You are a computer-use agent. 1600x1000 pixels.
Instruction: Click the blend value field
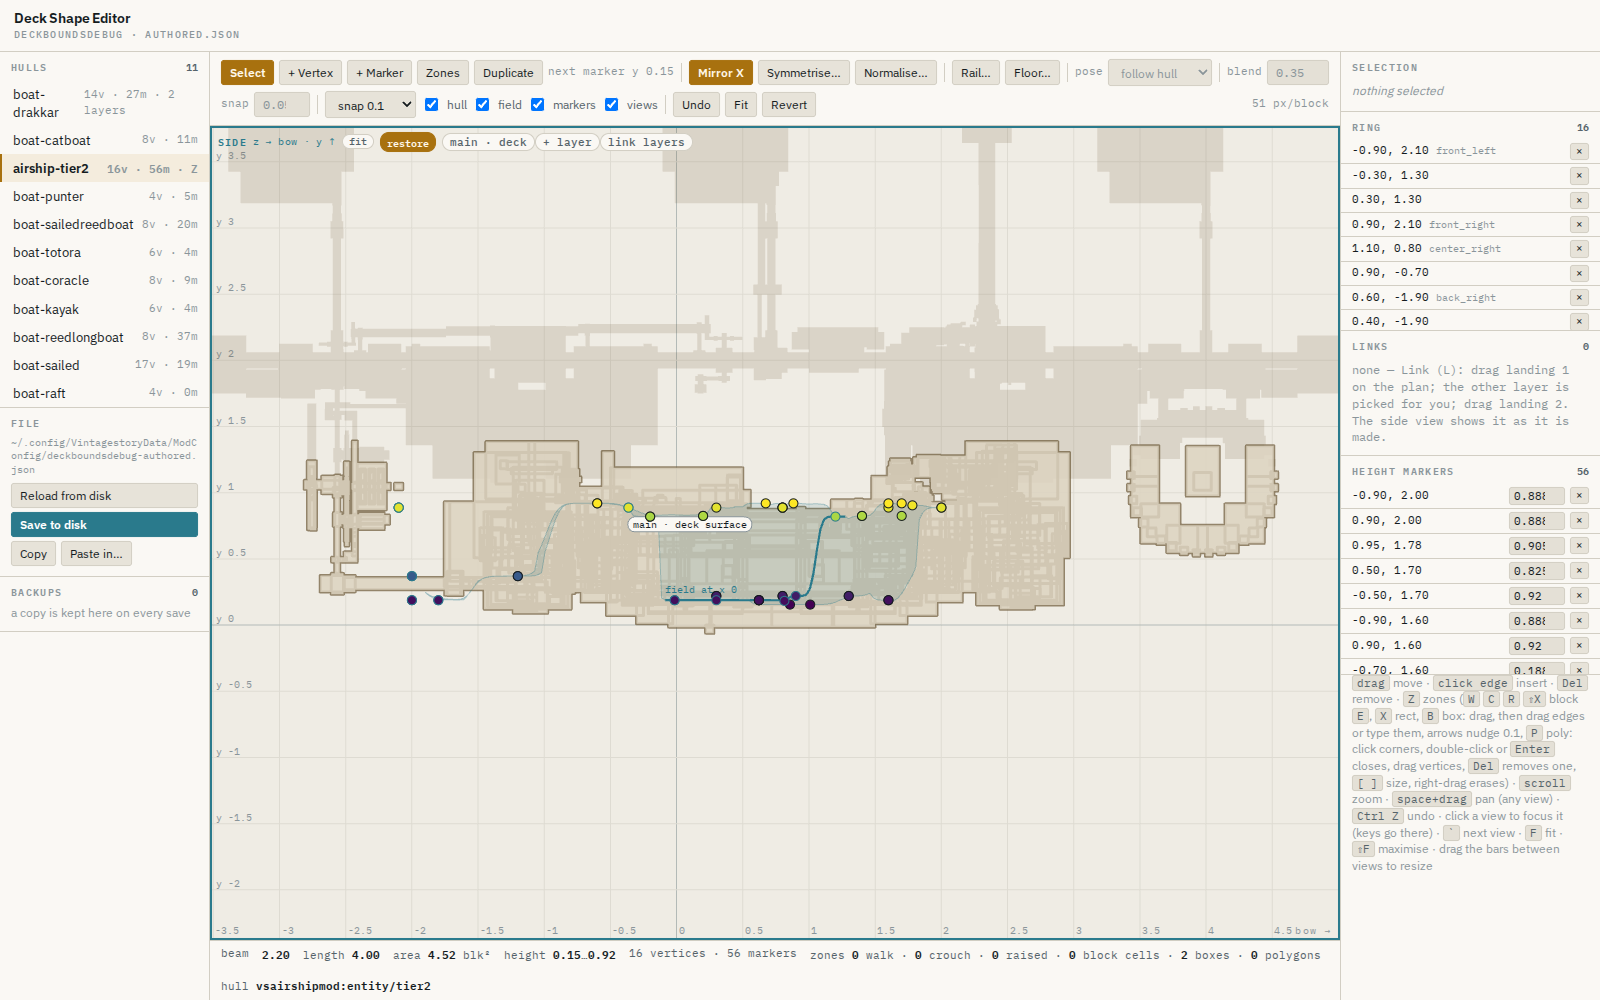1297,73
